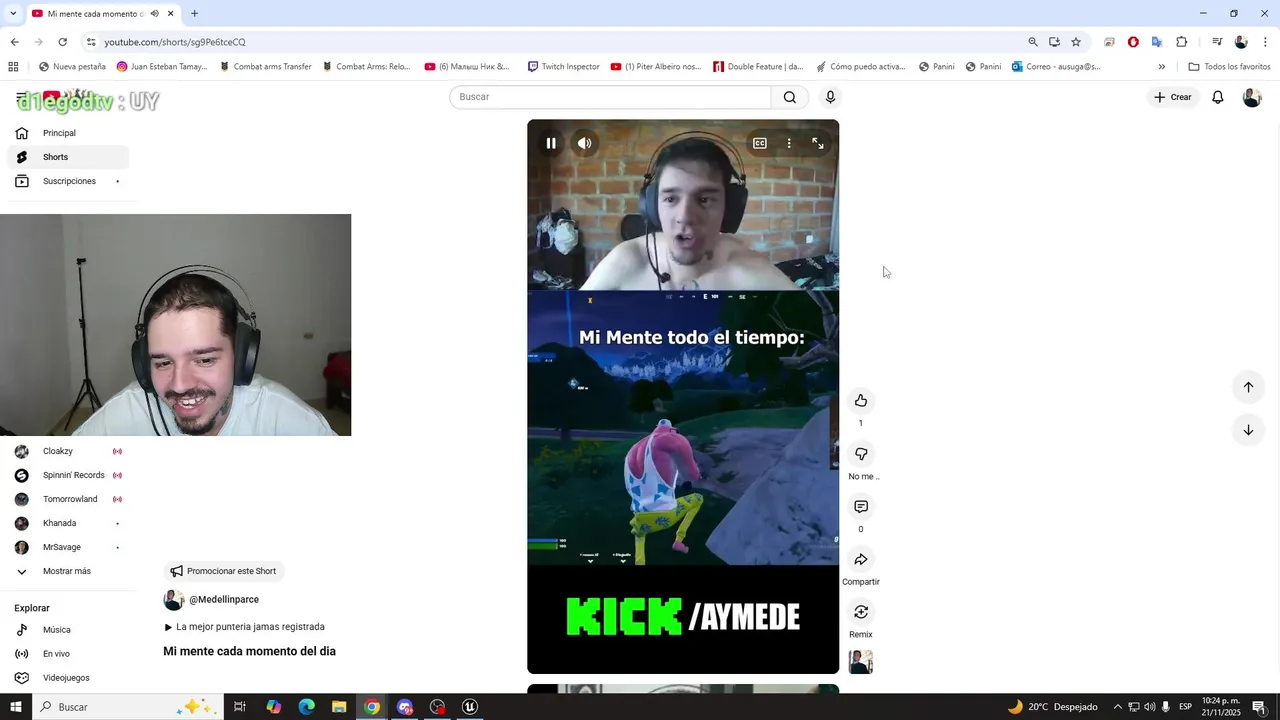
Task: Open the browser apps grid icon
Action: [x=13, y=67]
